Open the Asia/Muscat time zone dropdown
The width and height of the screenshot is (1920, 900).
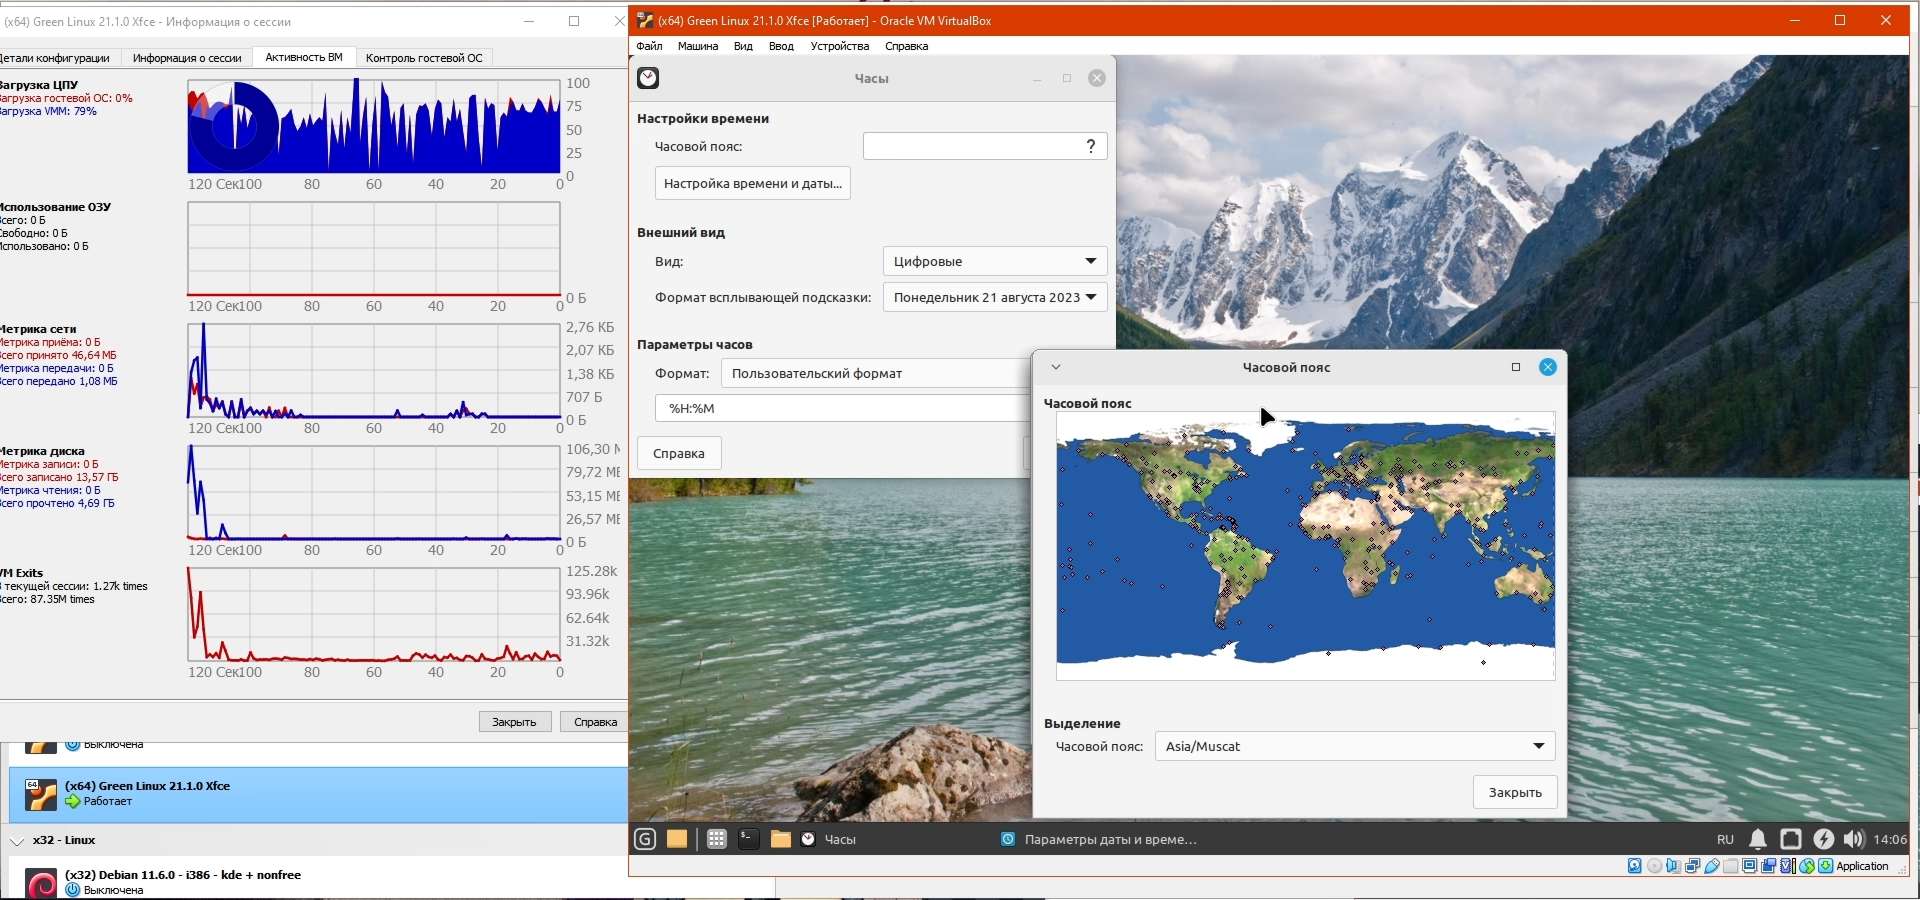pos(1354,746)
